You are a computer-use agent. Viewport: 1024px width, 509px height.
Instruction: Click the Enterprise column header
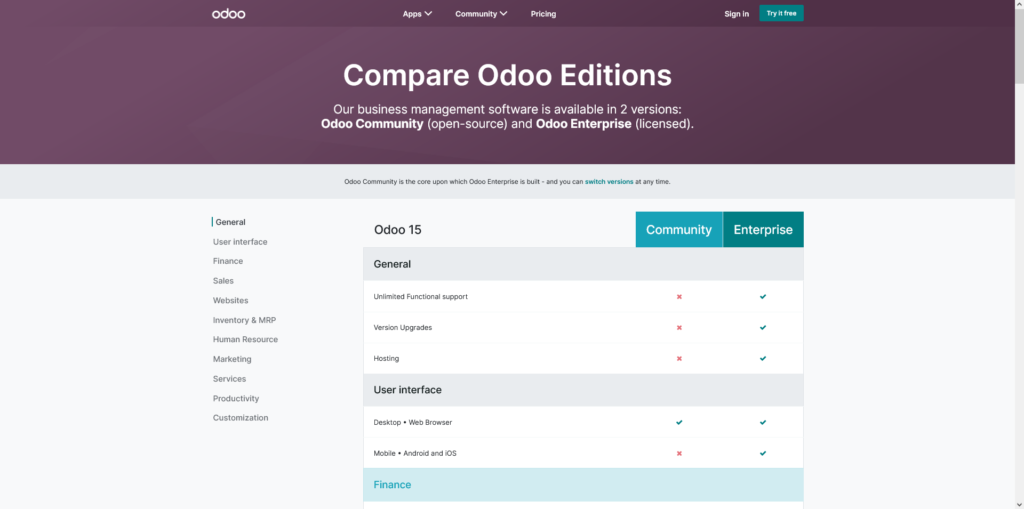click(763, 229)
